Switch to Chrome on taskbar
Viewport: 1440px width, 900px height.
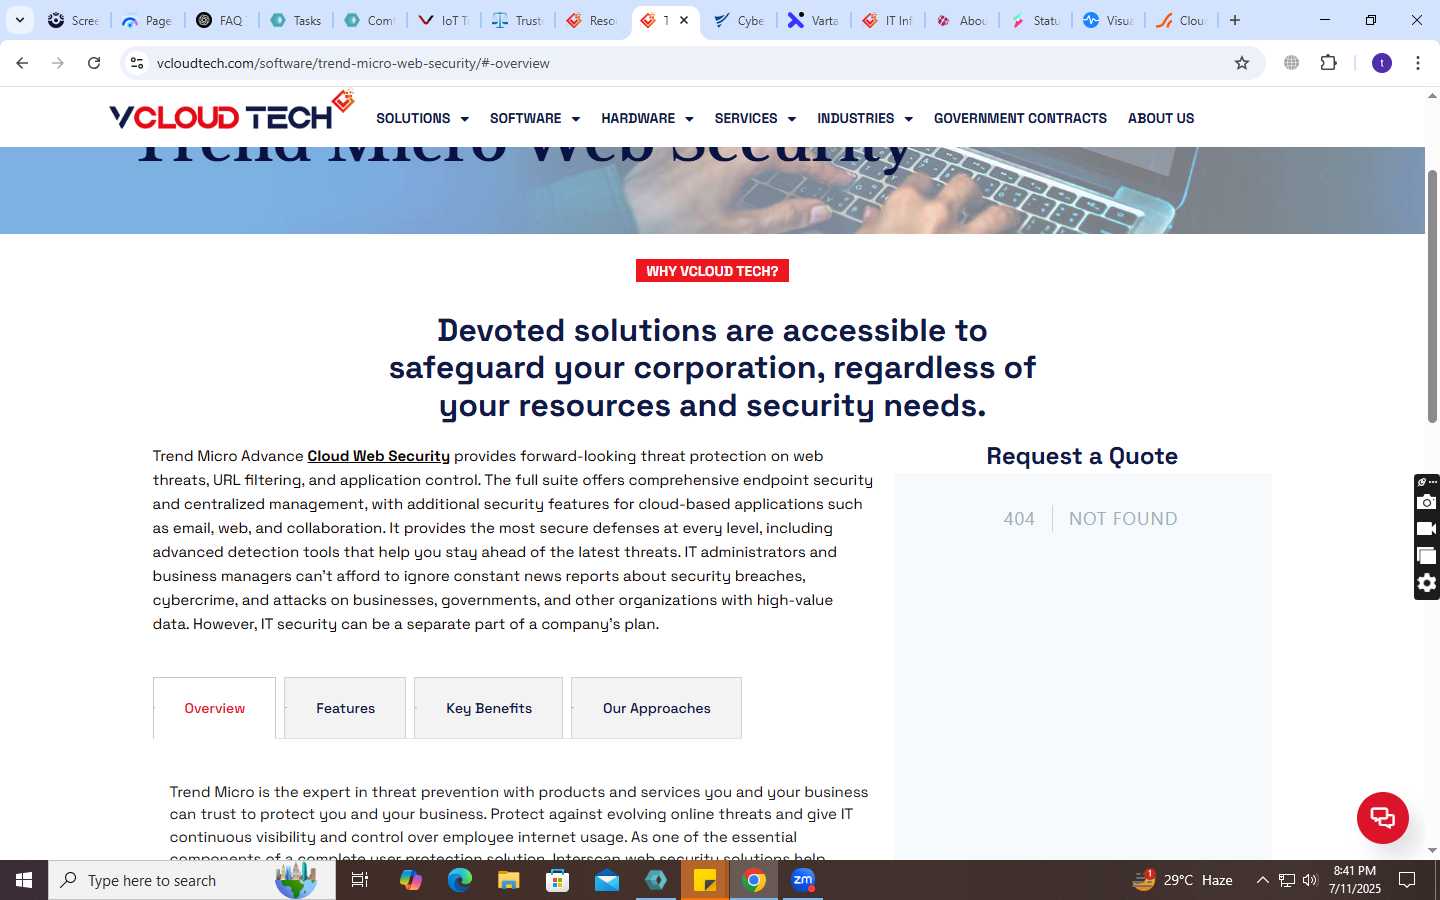point(755,880)
